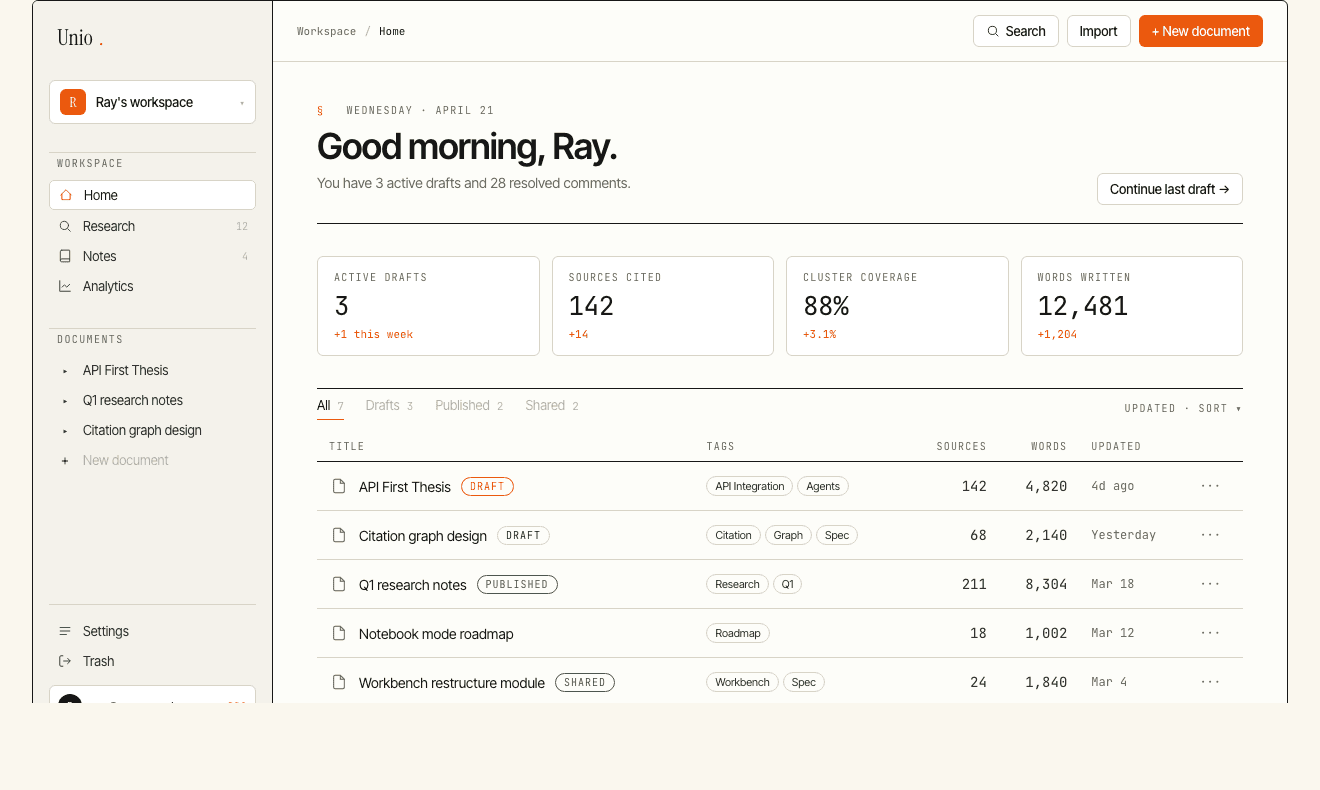This screenshot has width=1320, height=790.
Task: Click the DRAFT badge on API First Thesis
Action: pos(487,486)
